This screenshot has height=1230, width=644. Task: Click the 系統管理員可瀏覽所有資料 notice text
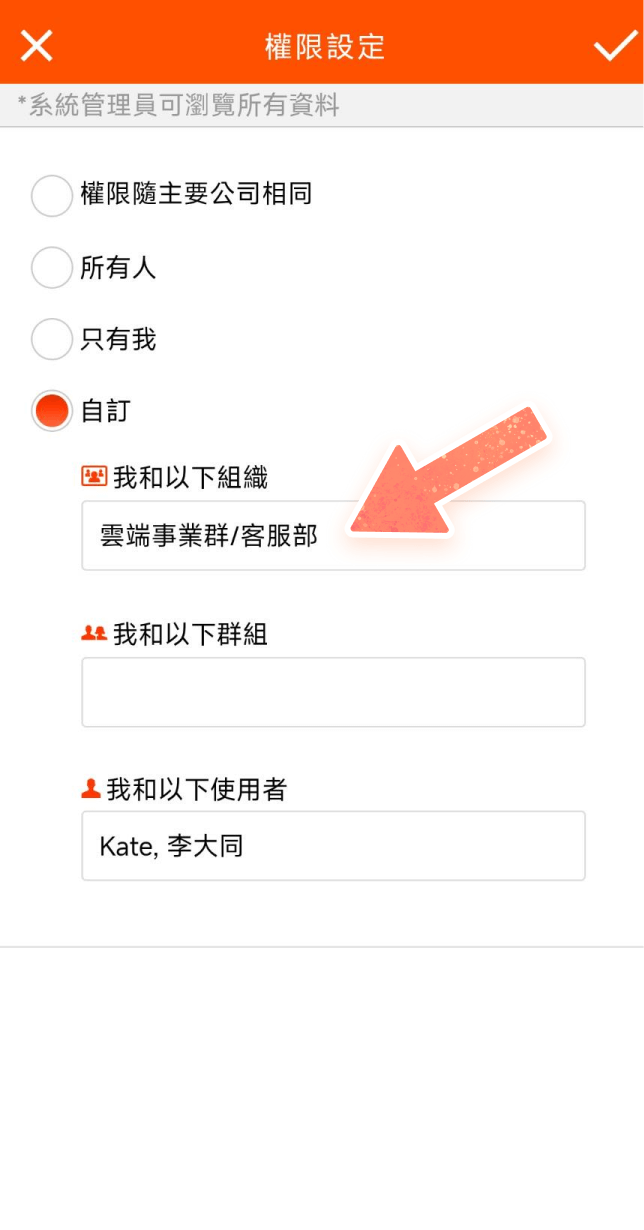click(x=179, y=105)
